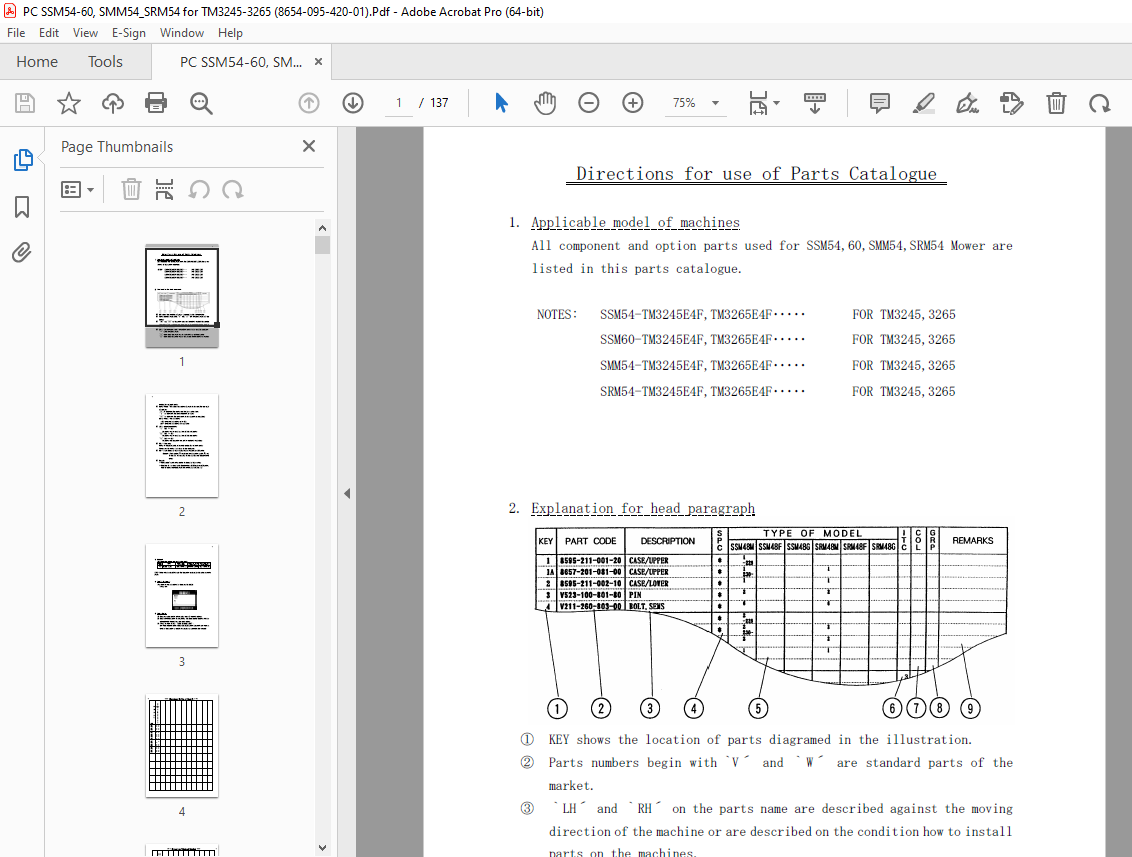Print the document with printer icon

(156, 103)
